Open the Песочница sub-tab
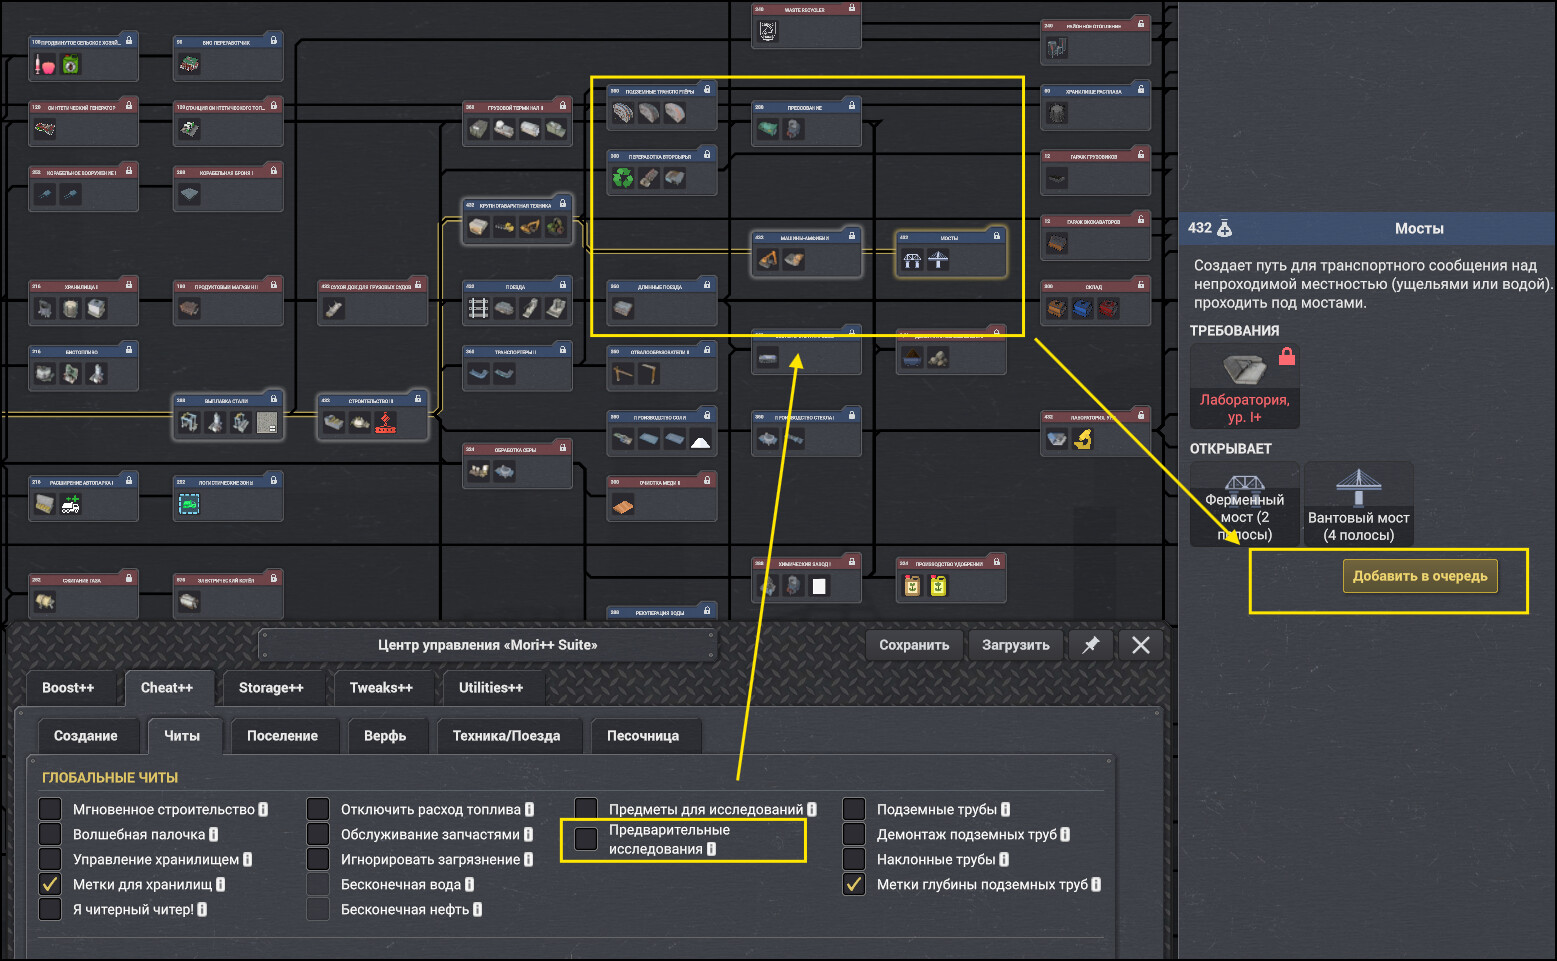The width and height of the screenshot is (1557, 961). click(x=643, y=736)
